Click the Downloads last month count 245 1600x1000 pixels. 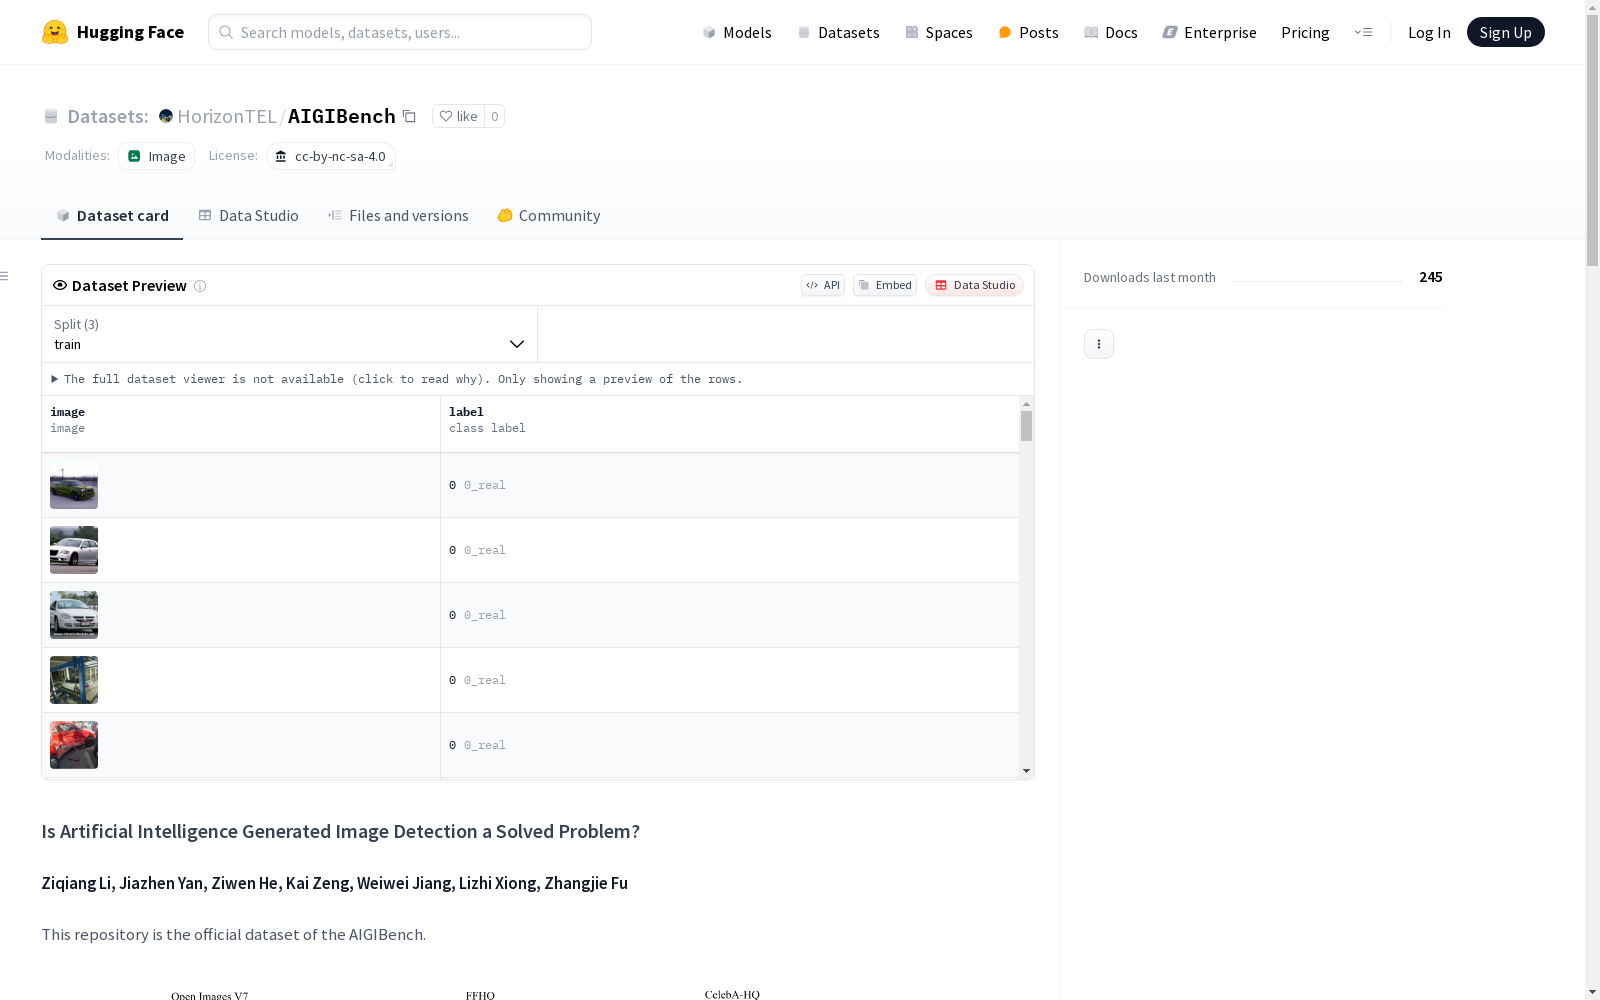click(x=1431, y=277)
